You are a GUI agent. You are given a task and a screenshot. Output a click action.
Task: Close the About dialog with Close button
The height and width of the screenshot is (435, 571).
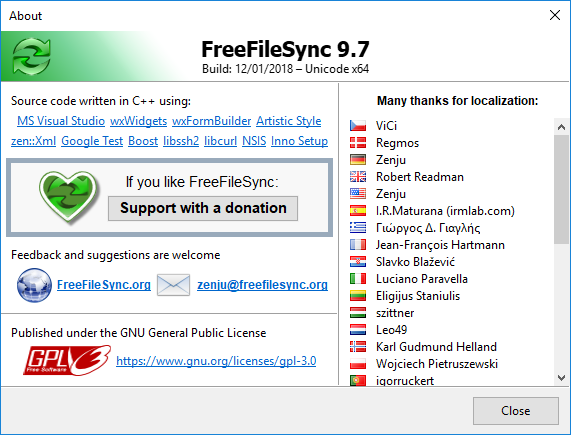click(x=515, y=411)
